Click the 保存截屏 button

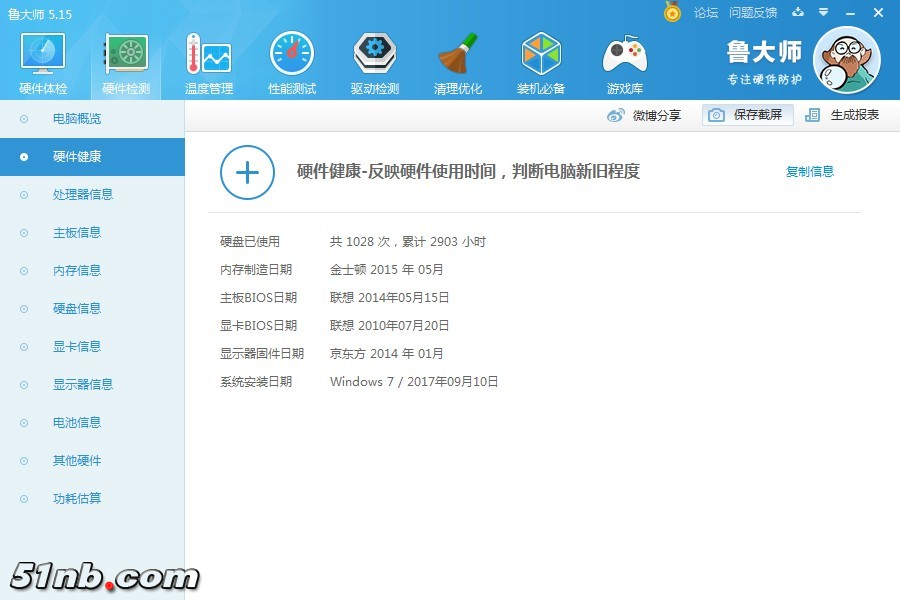(x=748, y=115)
